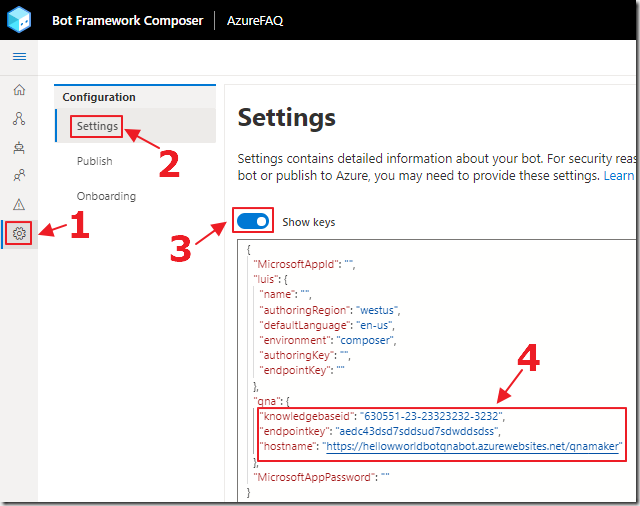640x506 pixels.
Task: Click the defaultLanguage value en-us
Action: [x=375, y=325]
